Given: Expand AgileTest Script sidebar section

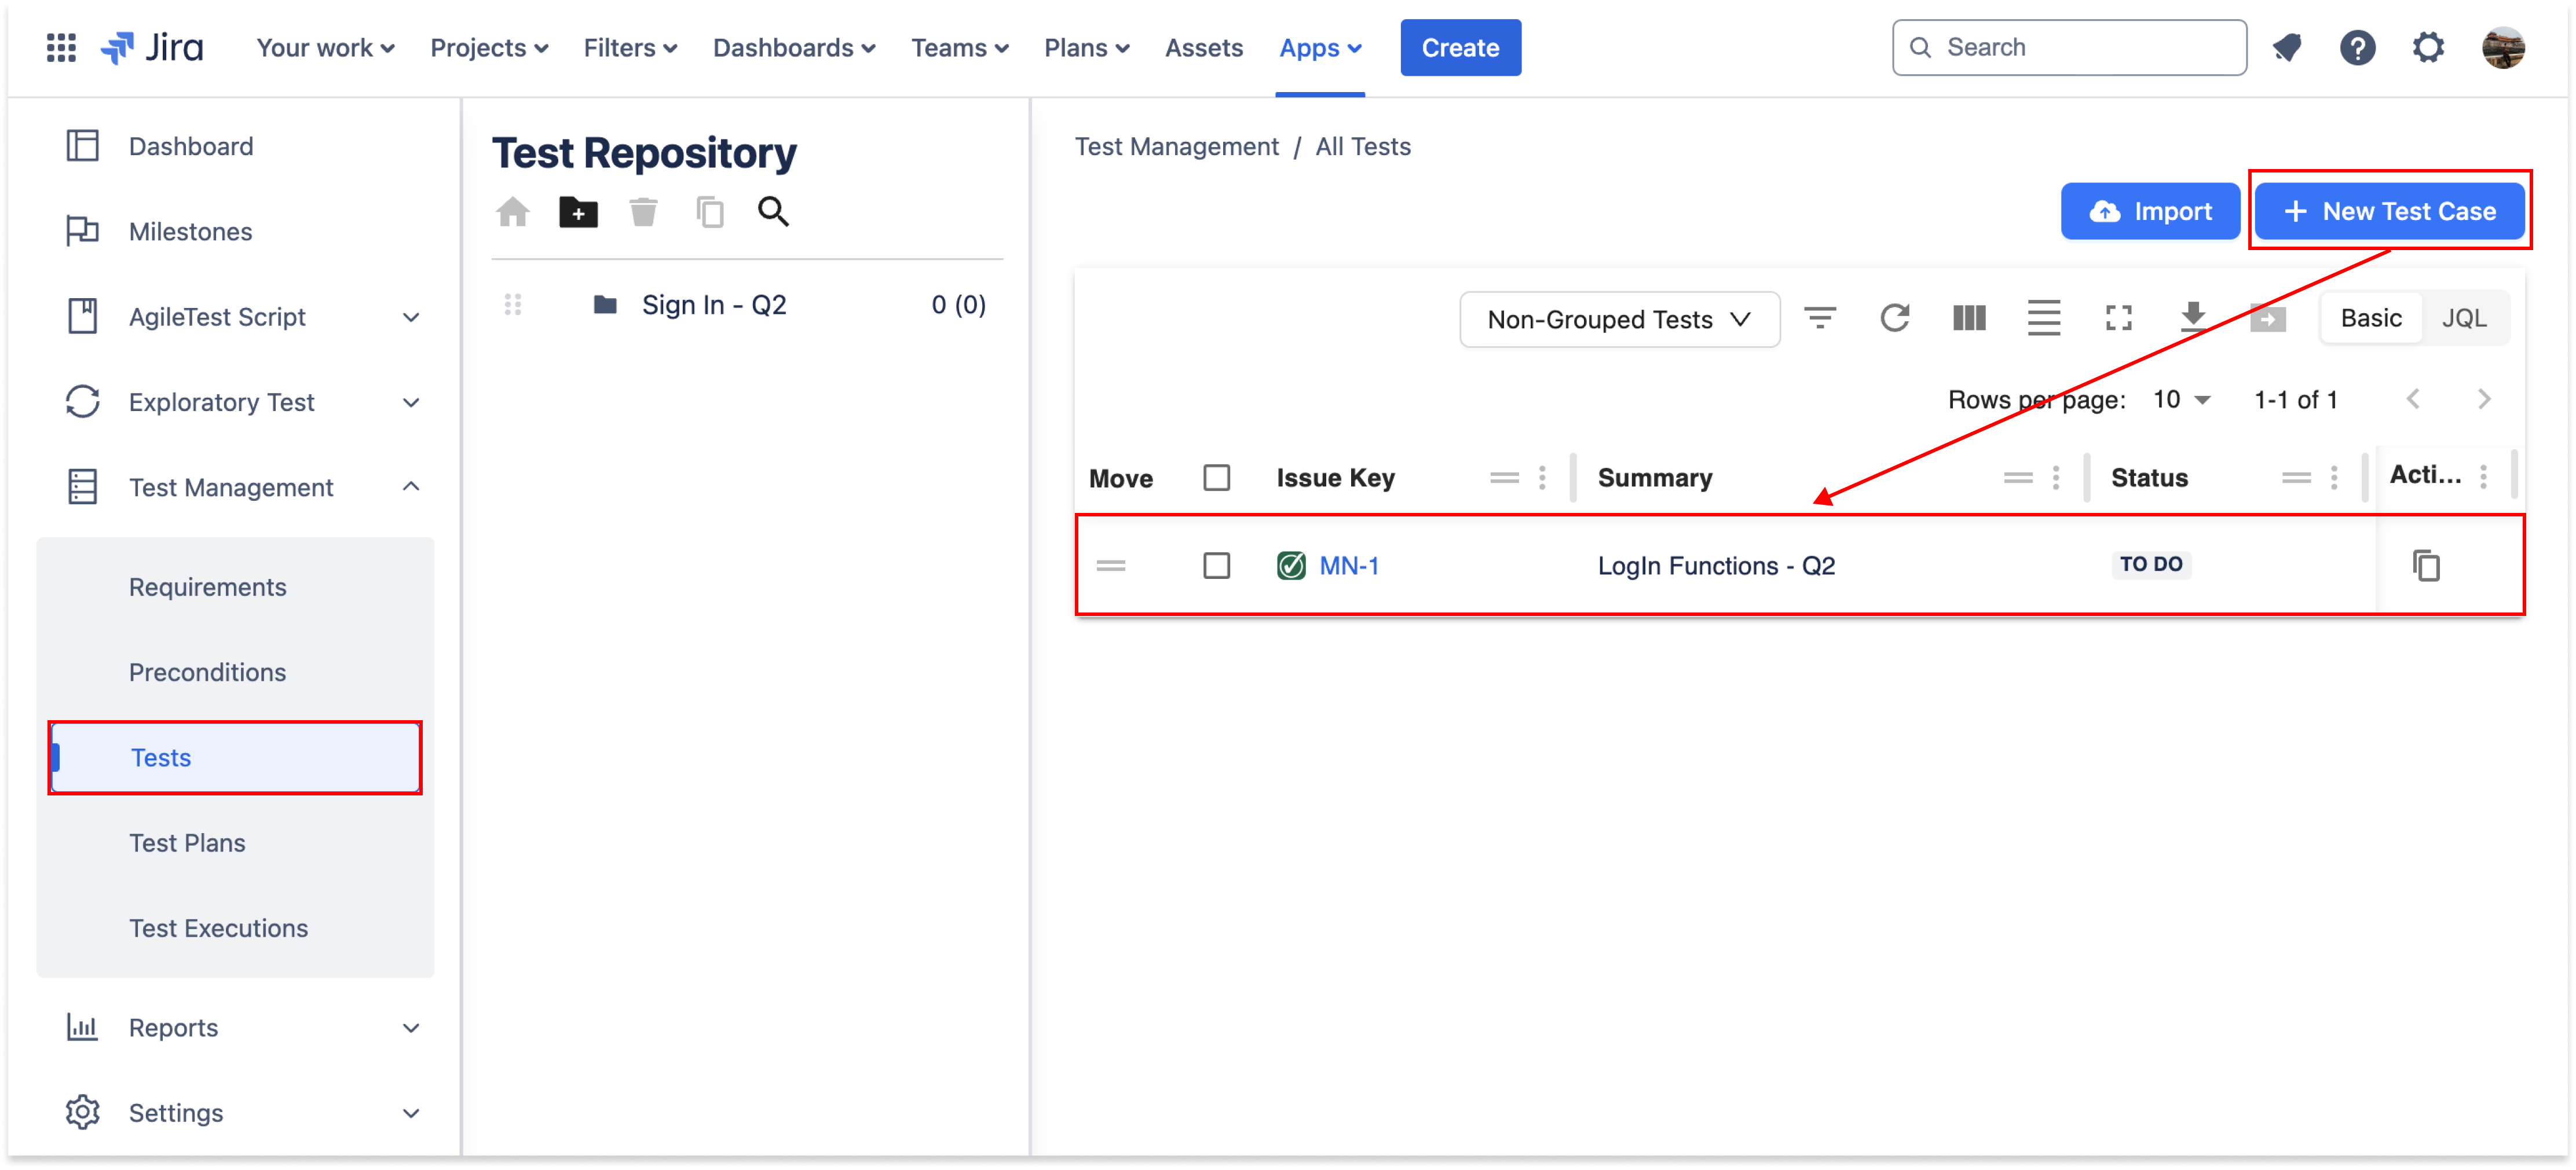Looking at the screenshot, I should tap(411, 318).
